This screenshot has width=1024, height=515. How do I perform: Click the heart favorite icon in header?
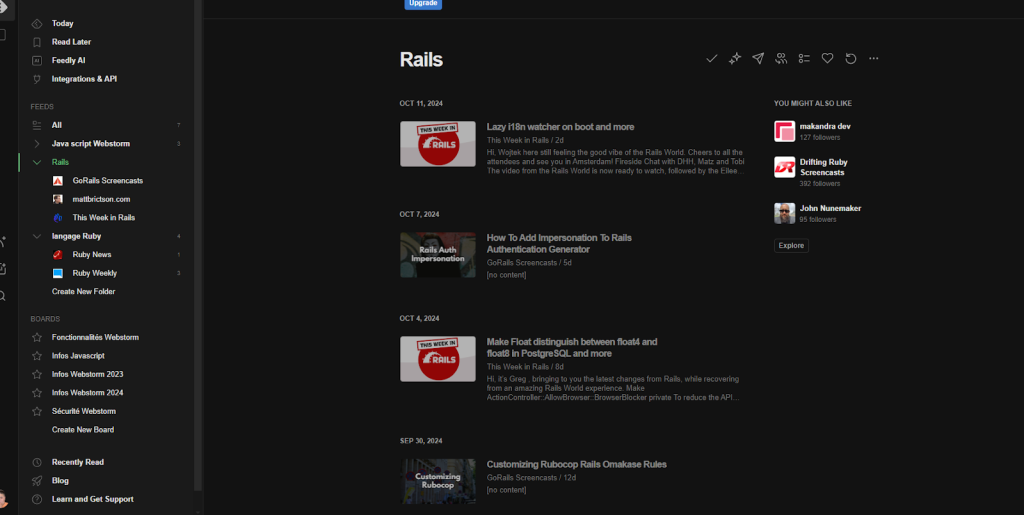click(827, 59)
